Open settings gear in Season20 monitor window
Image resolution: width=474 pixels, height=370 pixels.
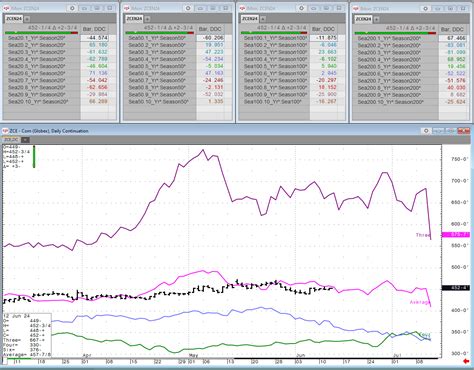point(72,8)
